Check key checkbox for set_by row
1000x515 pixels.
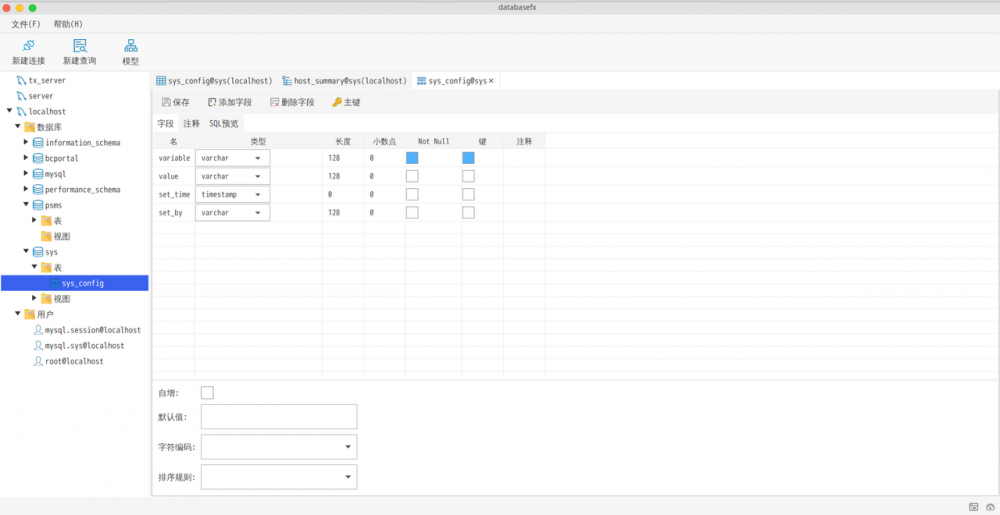(x=468, y=212)
